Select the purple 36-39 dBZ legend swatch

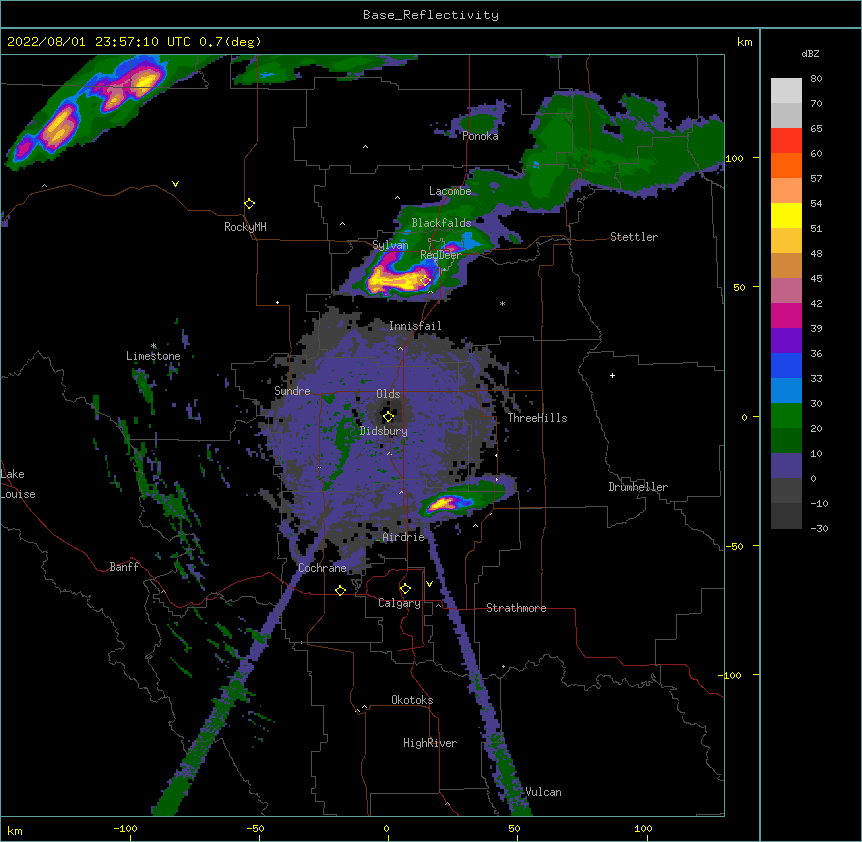tap(786, 341)
